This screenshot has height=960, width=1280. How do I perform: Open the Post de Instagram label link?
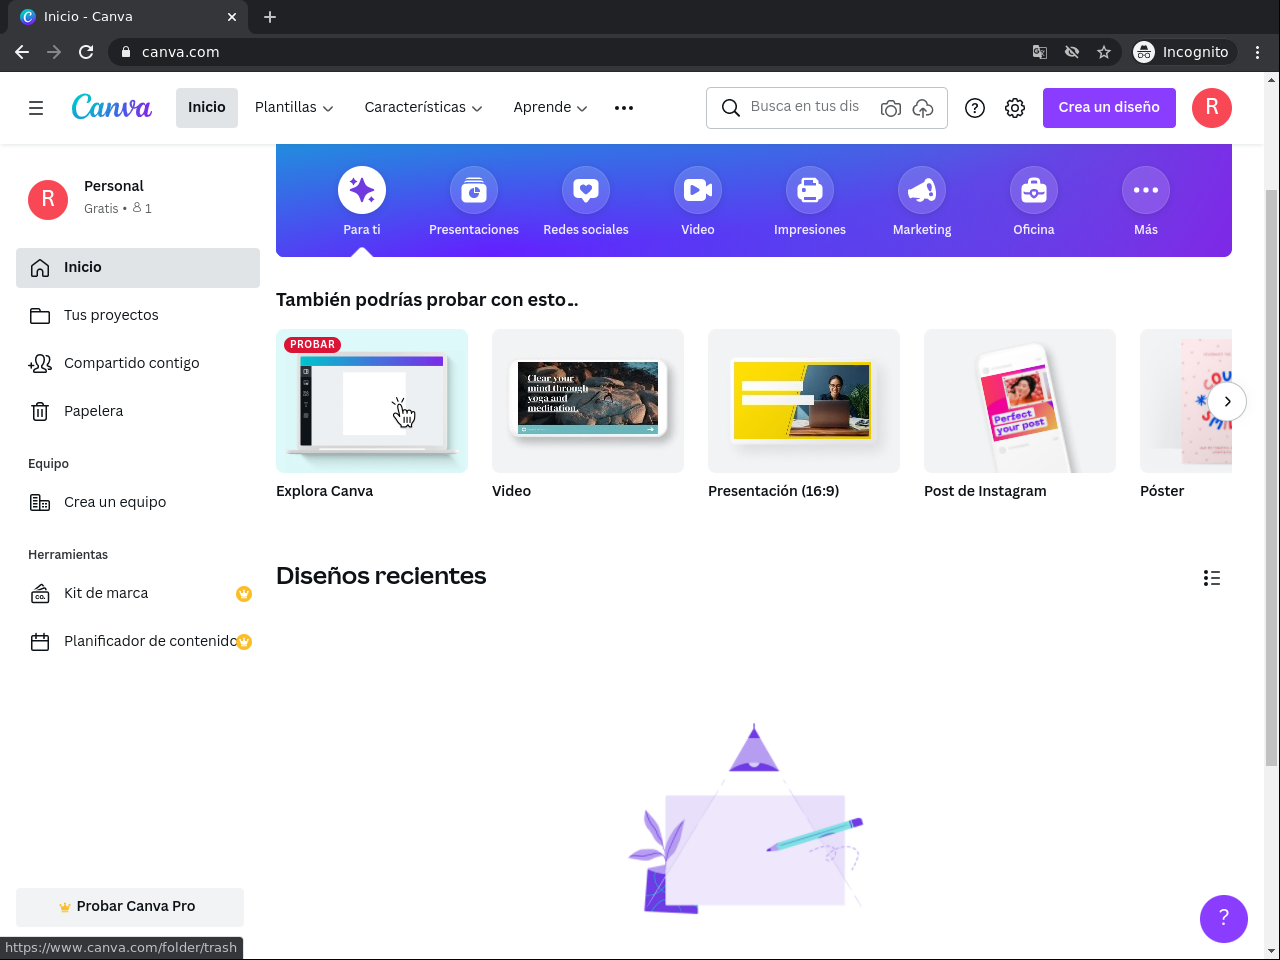pyautogui.click(x=985, y=491)
